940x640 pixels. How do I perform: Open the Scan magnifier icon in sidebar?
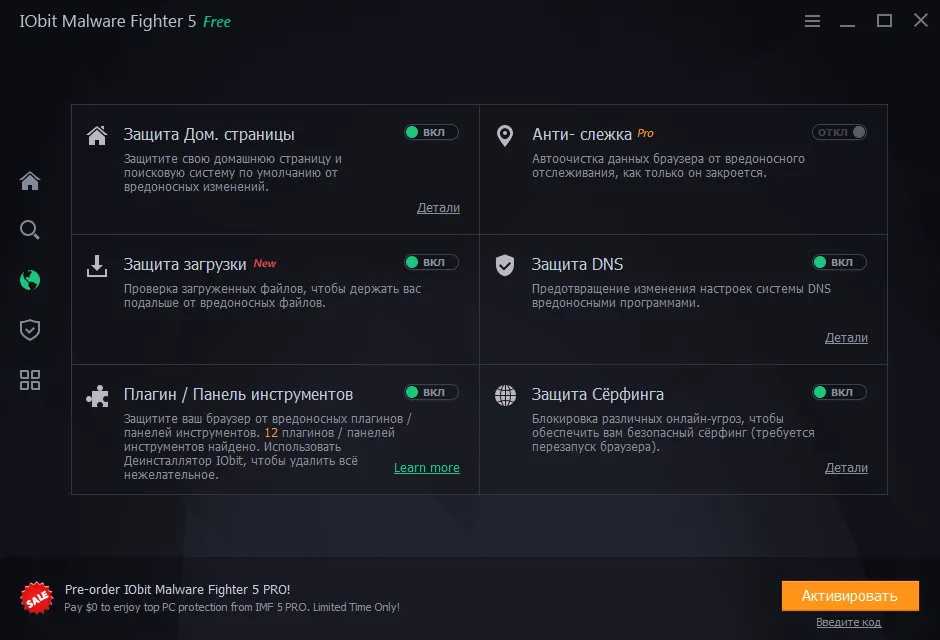coord(30,230)
